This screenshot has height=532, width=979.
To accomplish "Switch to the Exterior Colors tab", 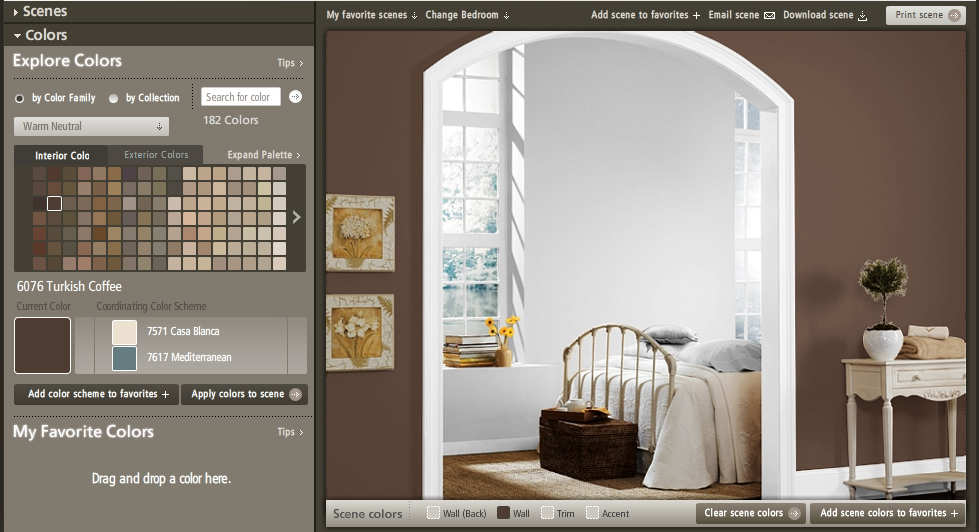I will point(156,155).
